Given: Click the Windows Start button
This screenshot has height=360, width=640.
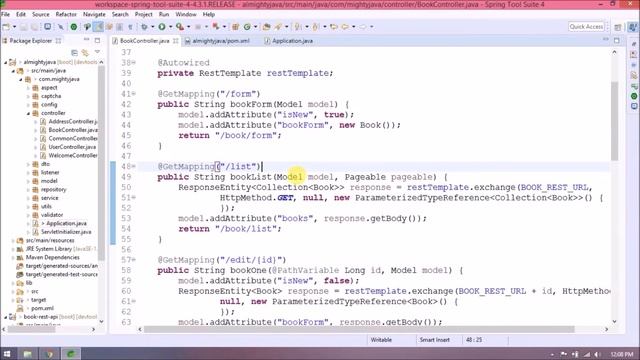Looking at the screenshot, I should point(7,354).
